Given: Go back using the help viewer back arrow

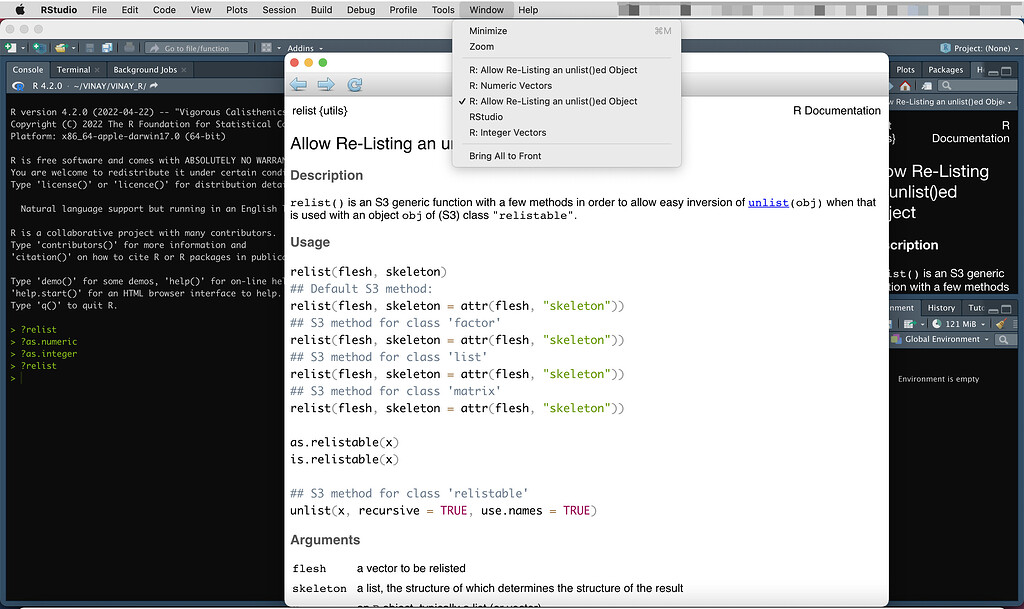Looking at the screenshot, I should click(298, 84).
